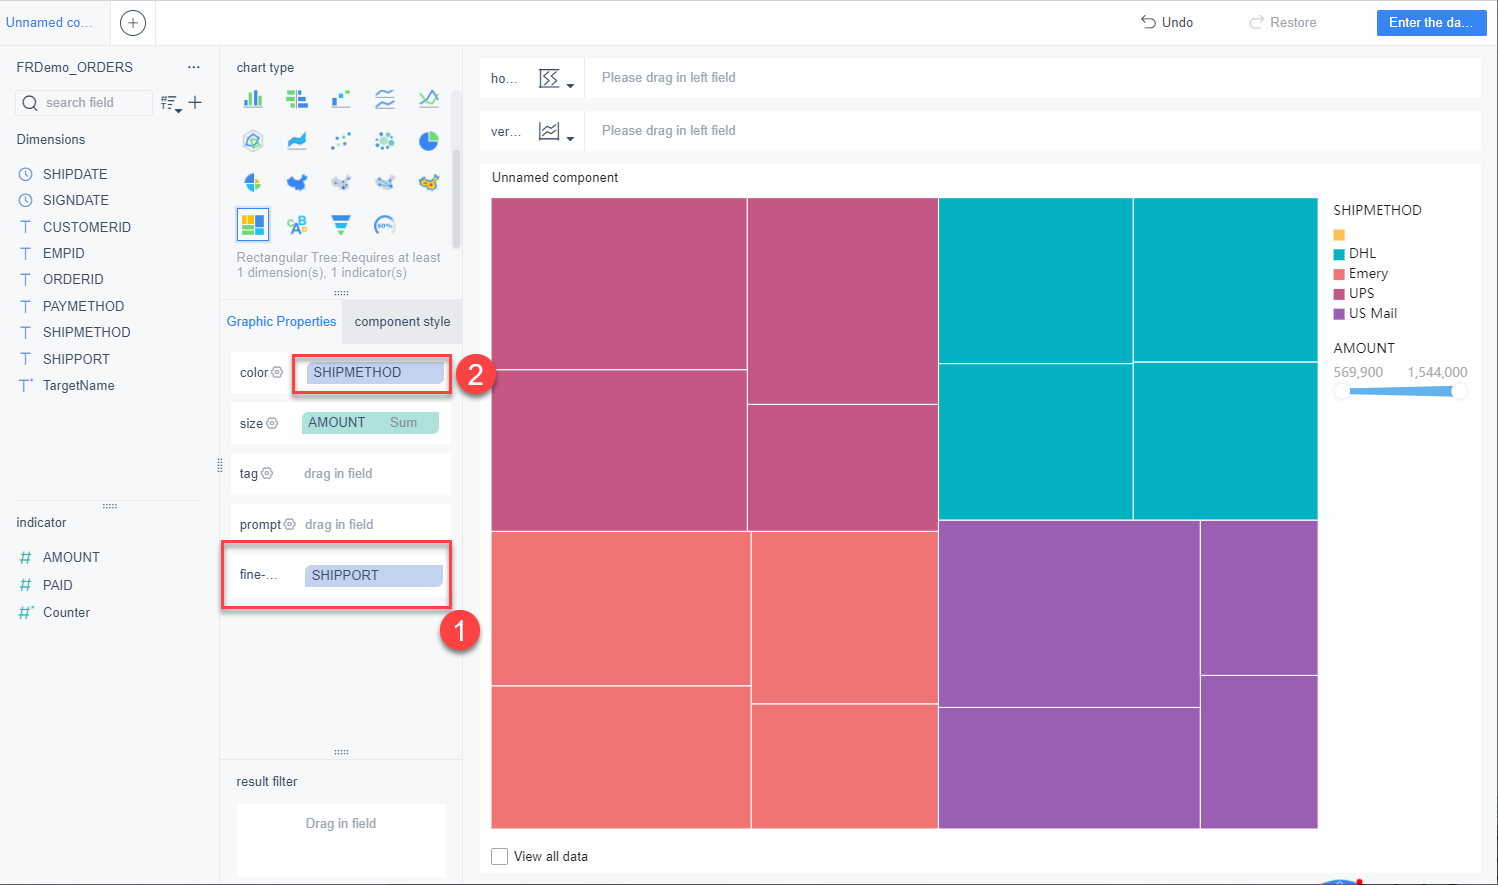
Task: Click the Rectangular Tree chart icon
Action: pyautogui.click(x=253, y=224)
